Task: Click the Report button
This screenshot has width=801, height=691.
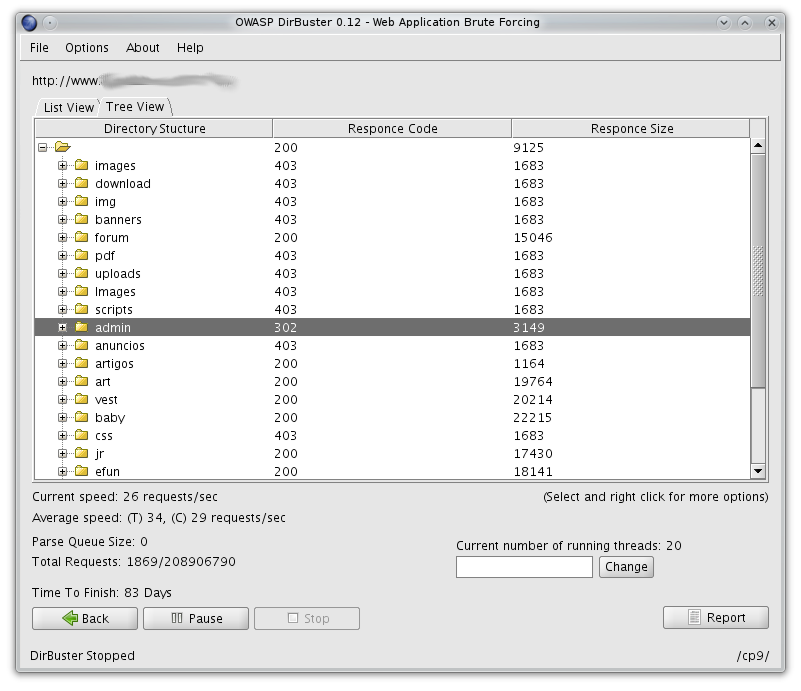Action: [x=715, y=618]
